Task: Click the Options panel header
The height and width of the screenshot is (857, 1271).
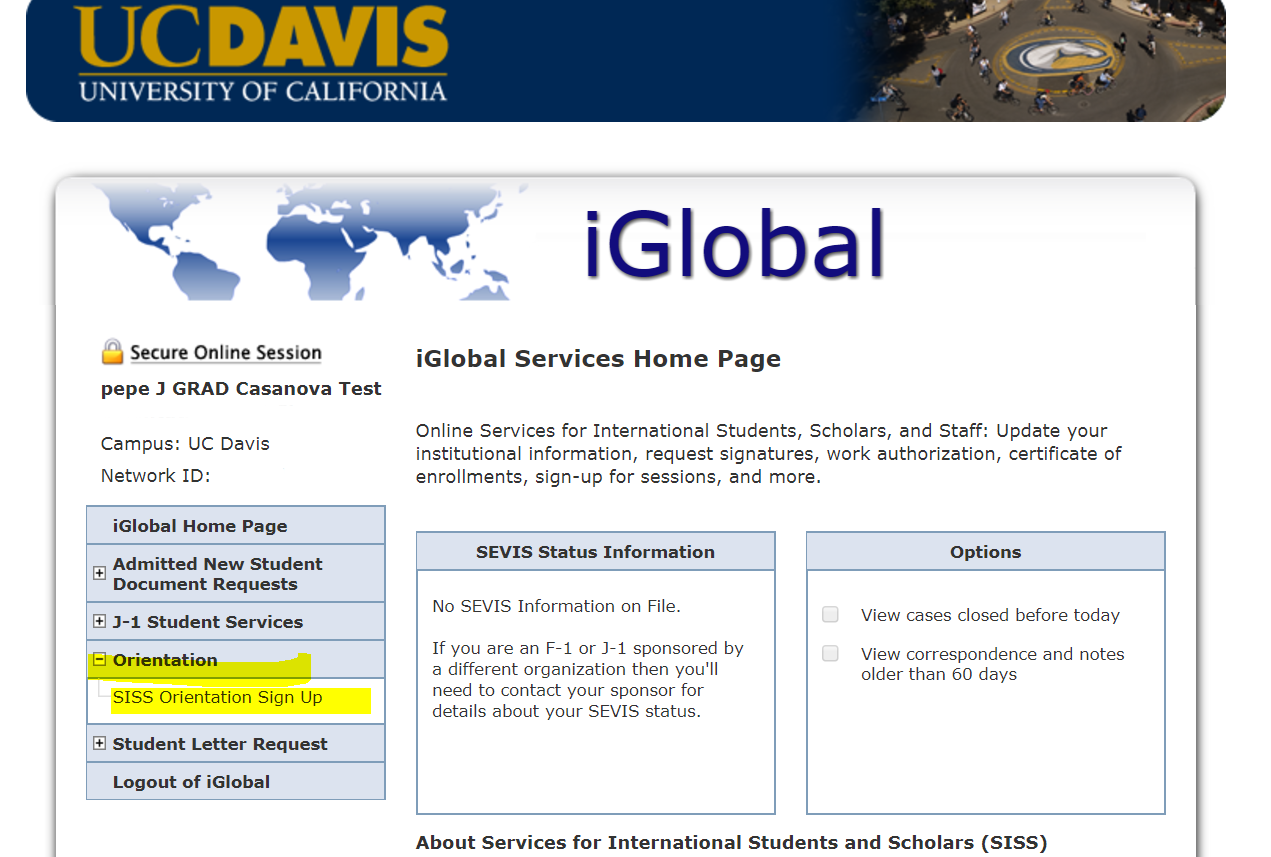Action: [x=985, y=552]
